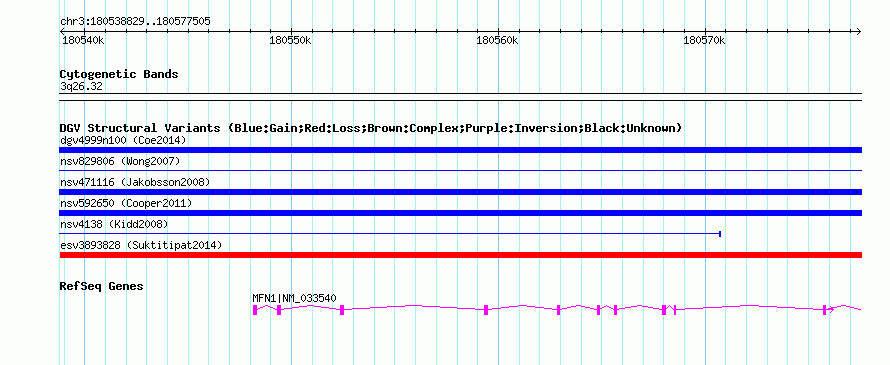Click the 180560k ruler tick label
Screen dimensions: 890x365
498,41
